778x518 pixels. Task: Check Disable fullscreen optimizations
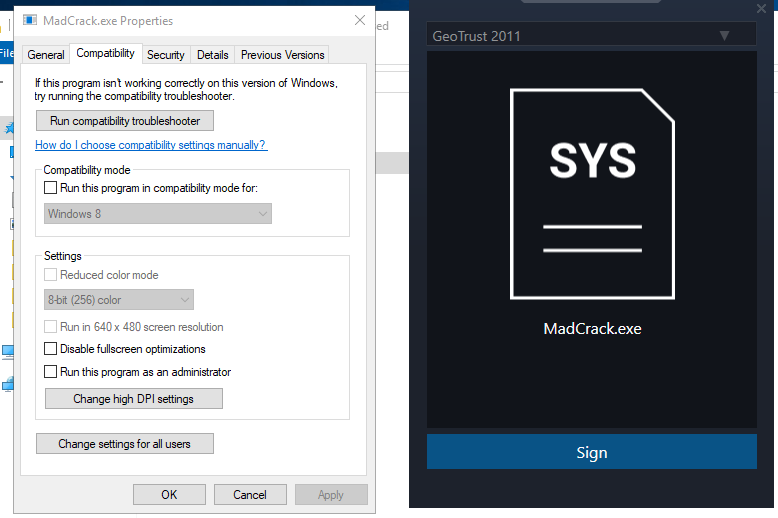(52, 350)
